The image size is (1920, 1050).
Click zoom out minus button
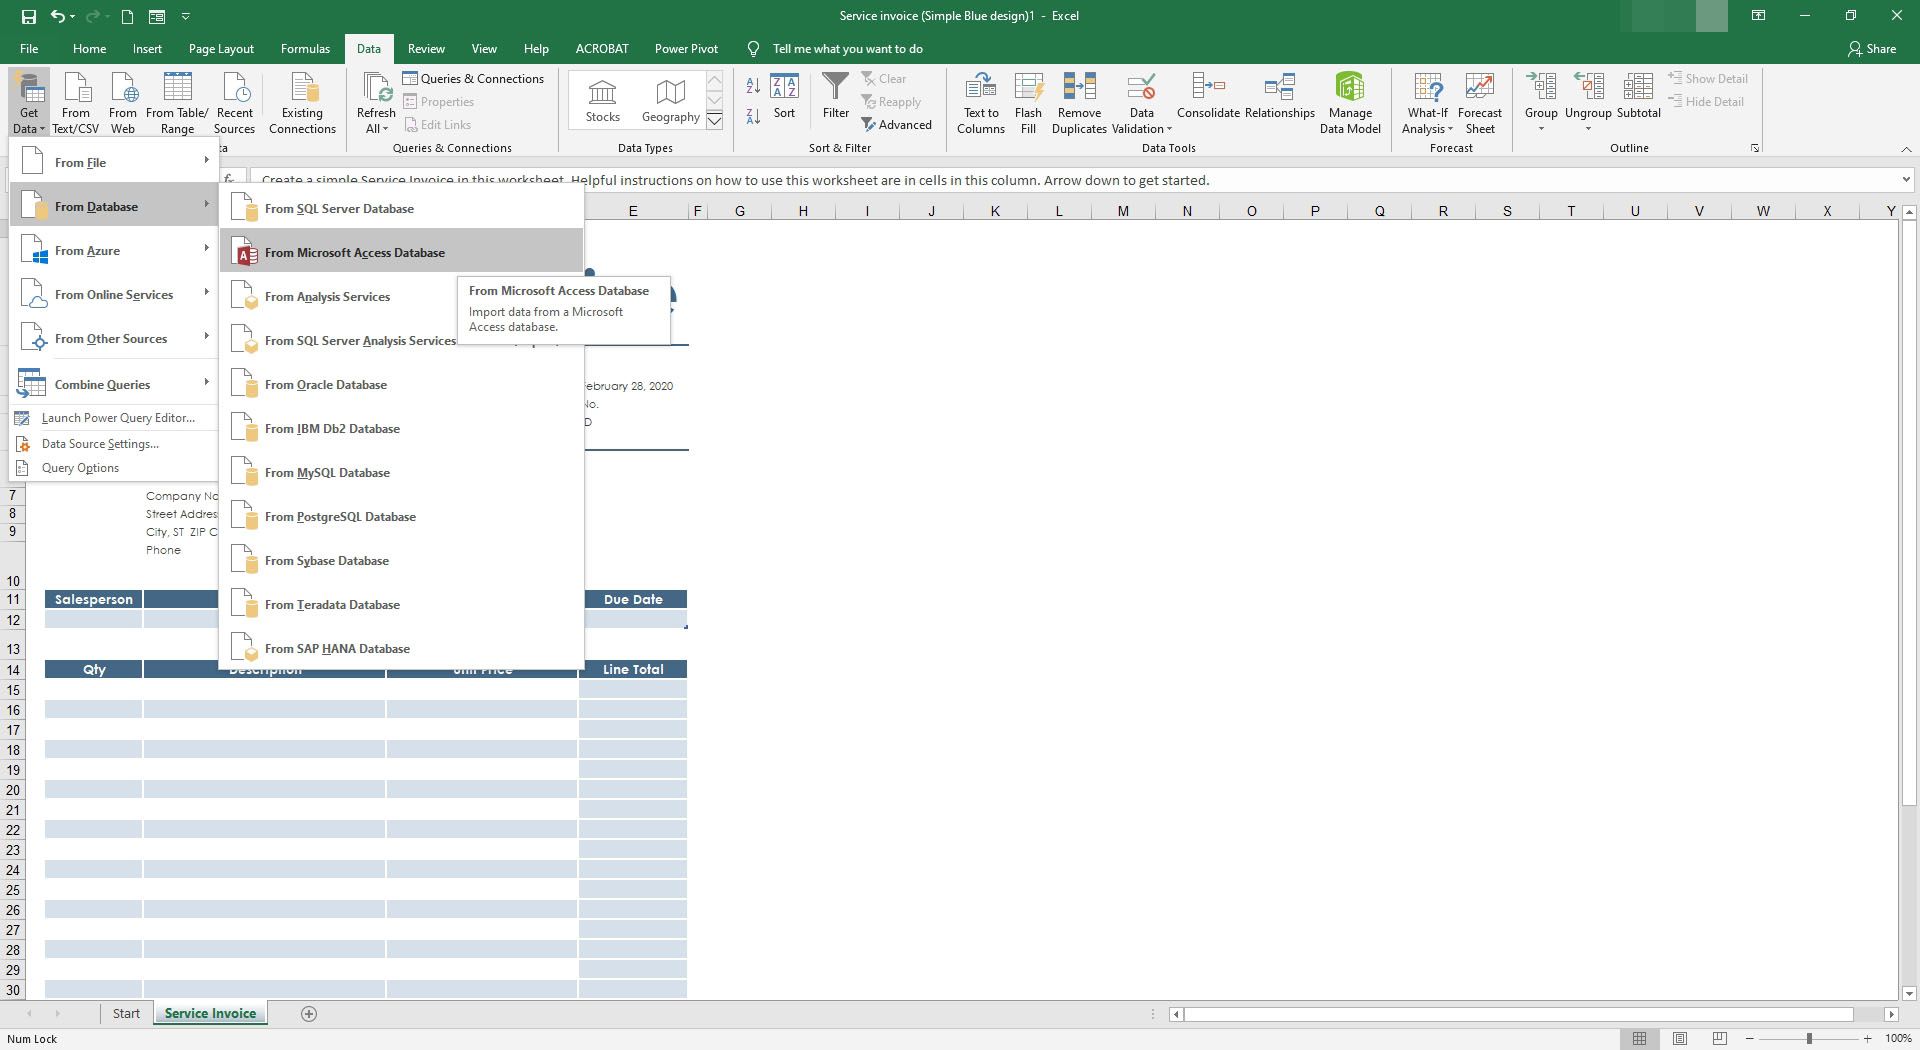(x=1750, y=1039)
